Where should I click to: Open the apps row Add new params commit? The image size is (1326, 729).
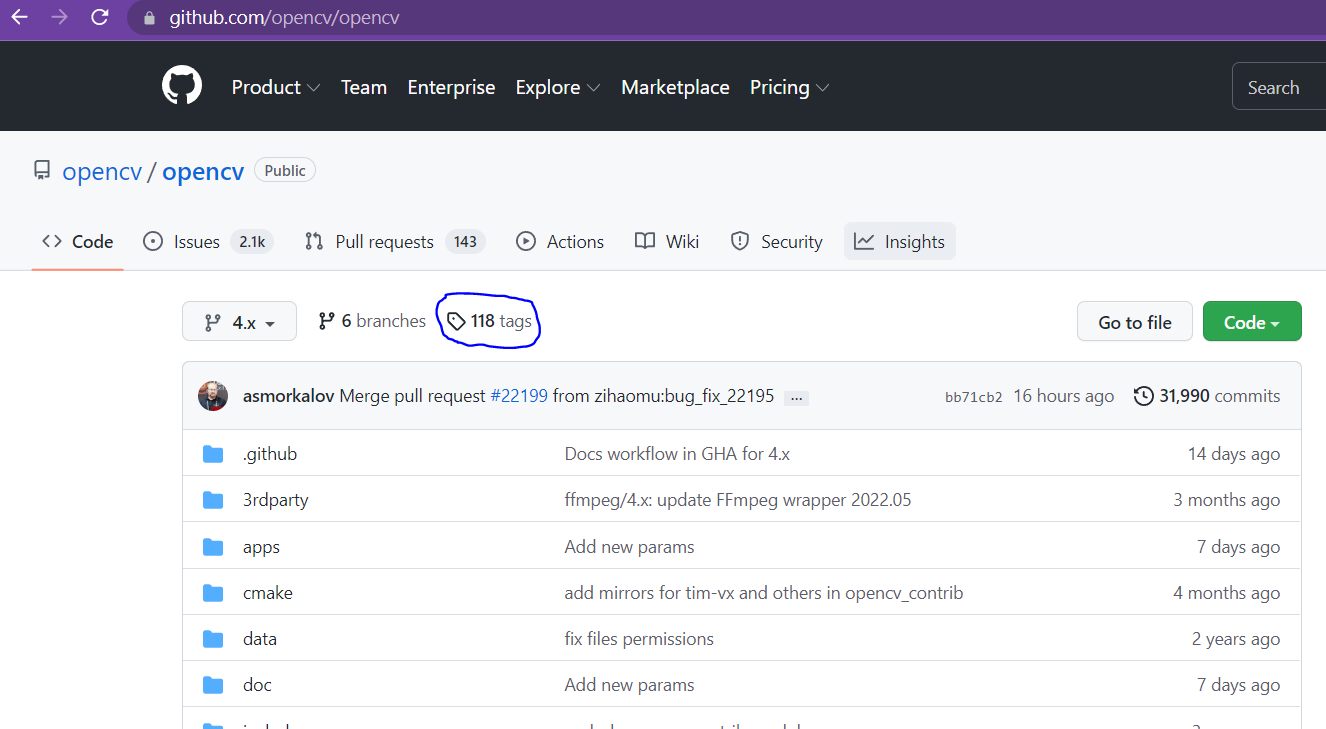(629, 547)
